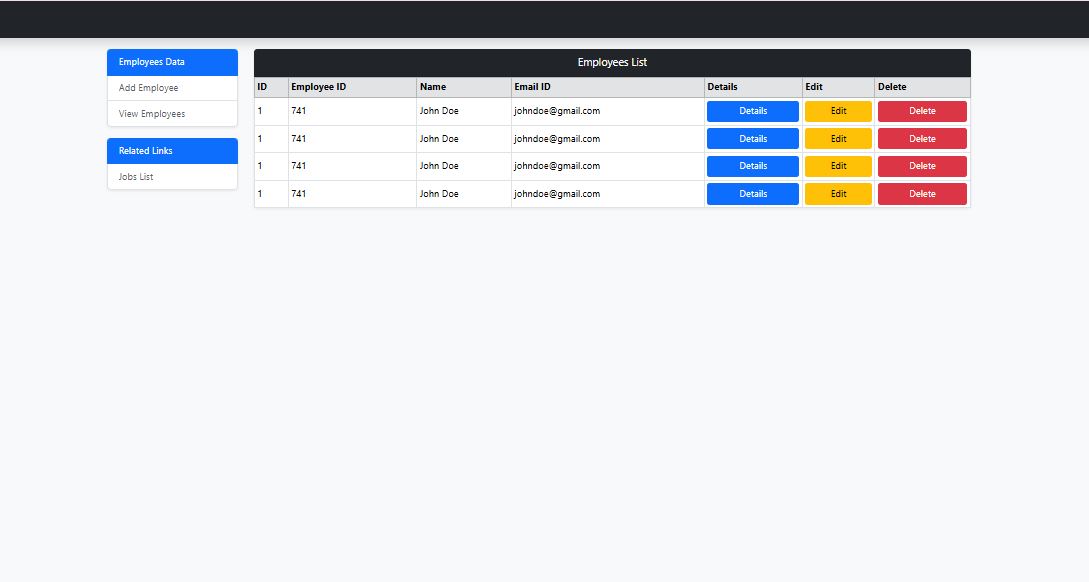Edit the last employee record
Screen dimensions: 1089x582
(838, 193)
